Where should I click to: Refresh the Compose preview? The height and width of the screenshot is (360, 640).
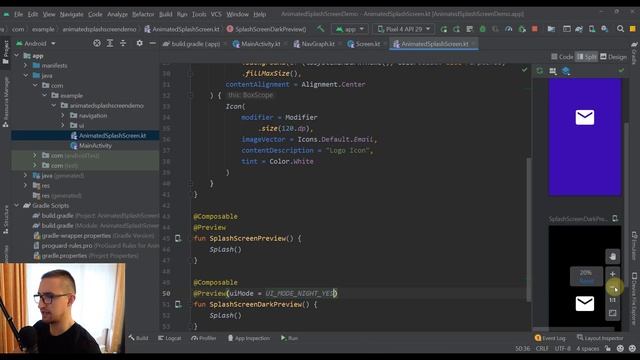click(540, 71)
